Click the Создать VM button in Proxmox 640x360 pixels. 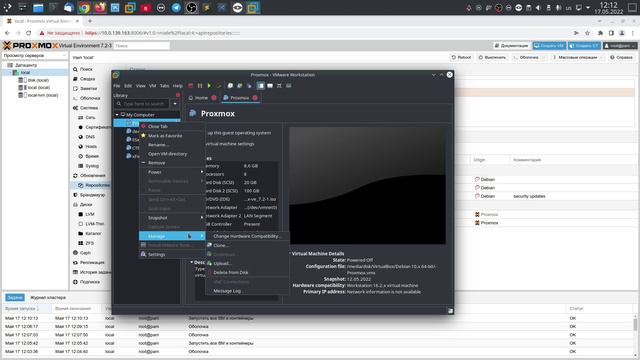[549, 46]
